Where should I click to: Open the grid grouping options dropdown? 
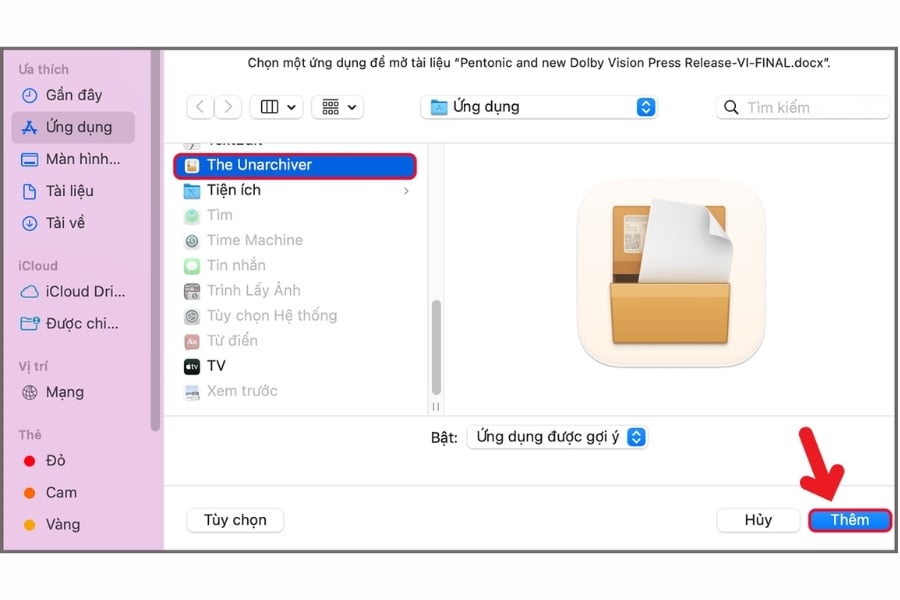tap(337, 107)
